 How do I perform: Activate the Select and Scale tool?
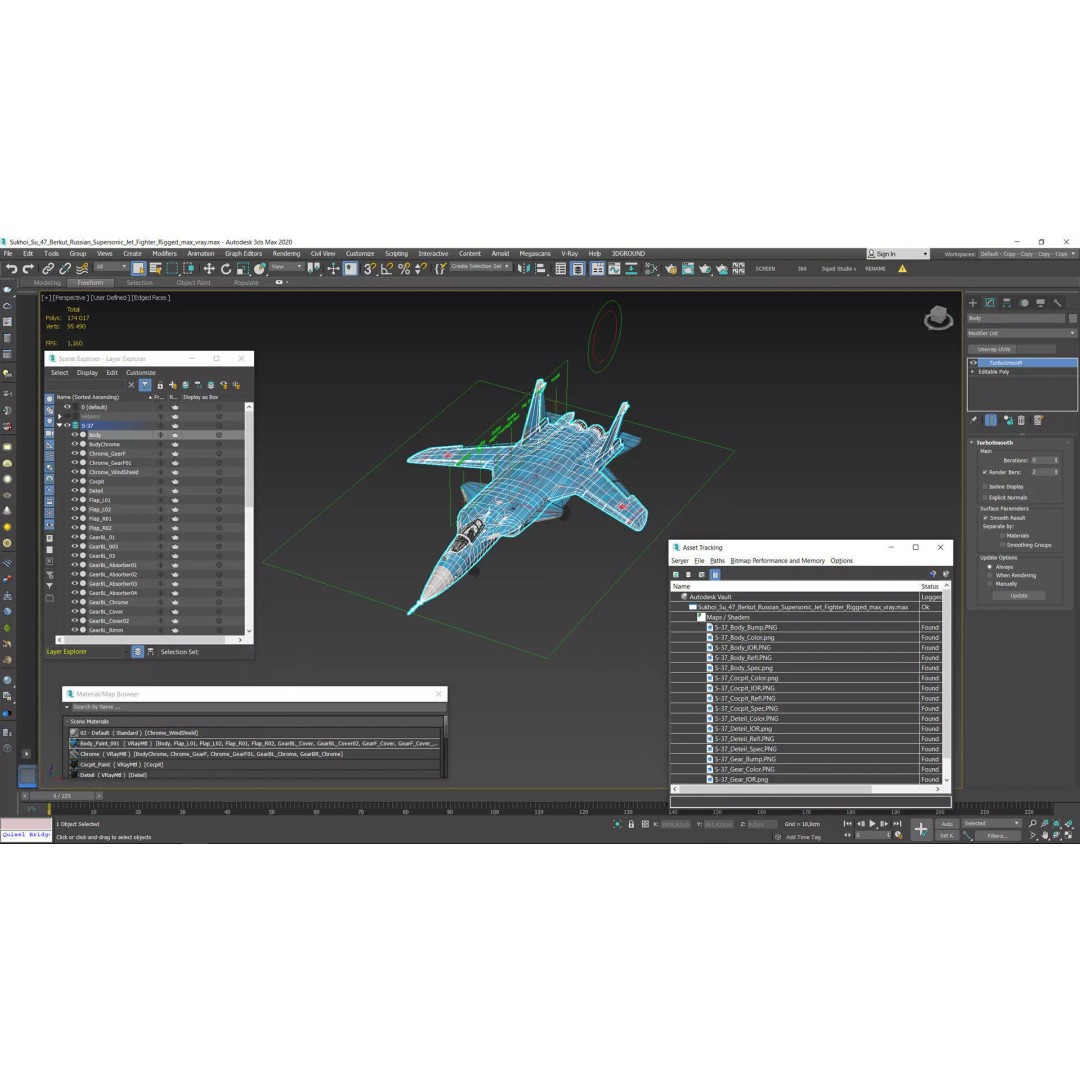pyautogui.click(x=242, y=269)
